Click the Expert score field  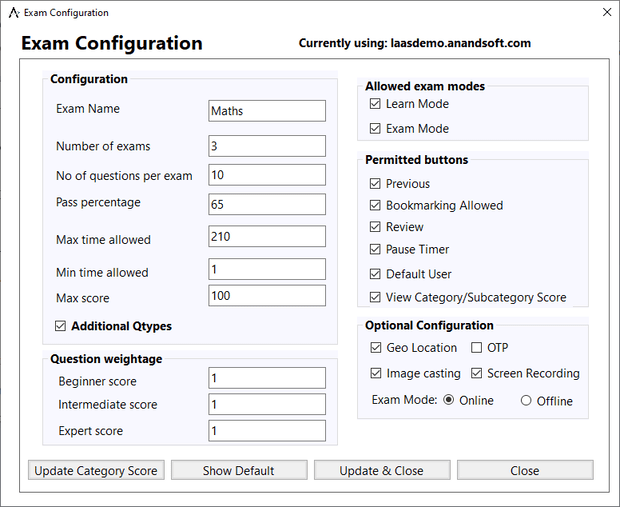pyautogui.click(x=267, y=431)
